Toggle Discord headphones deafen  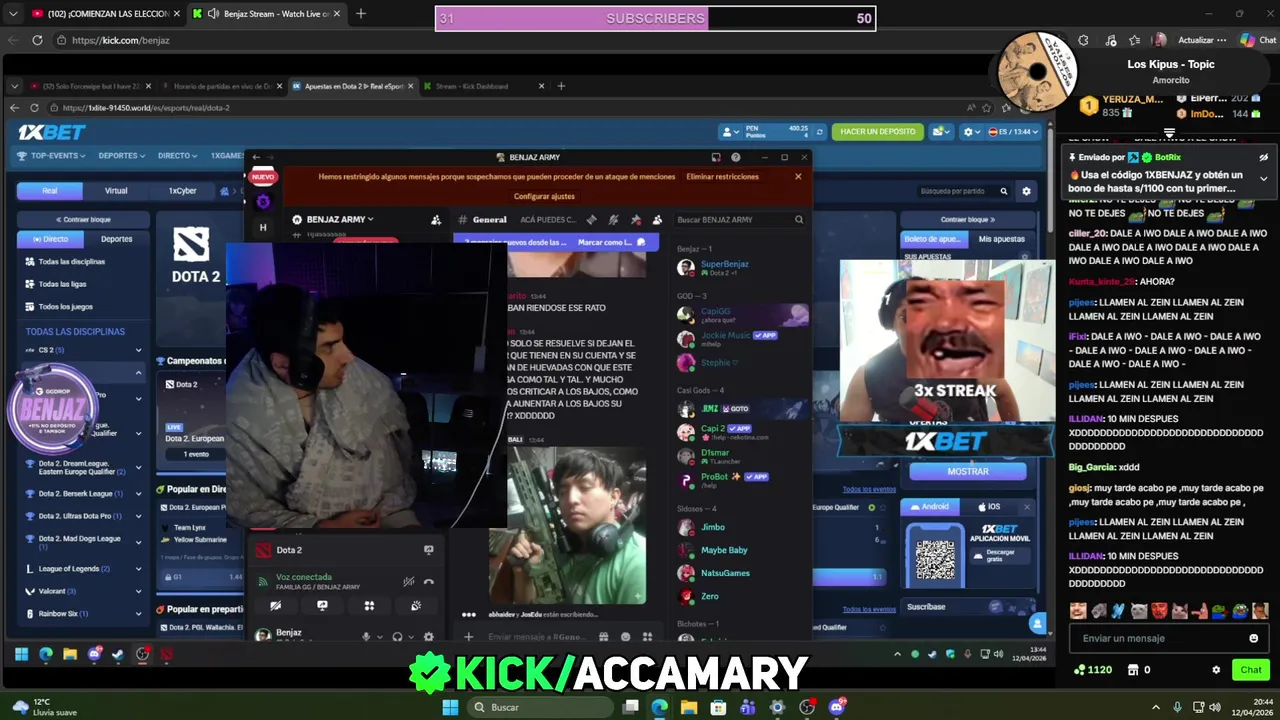tap(397, 636)
